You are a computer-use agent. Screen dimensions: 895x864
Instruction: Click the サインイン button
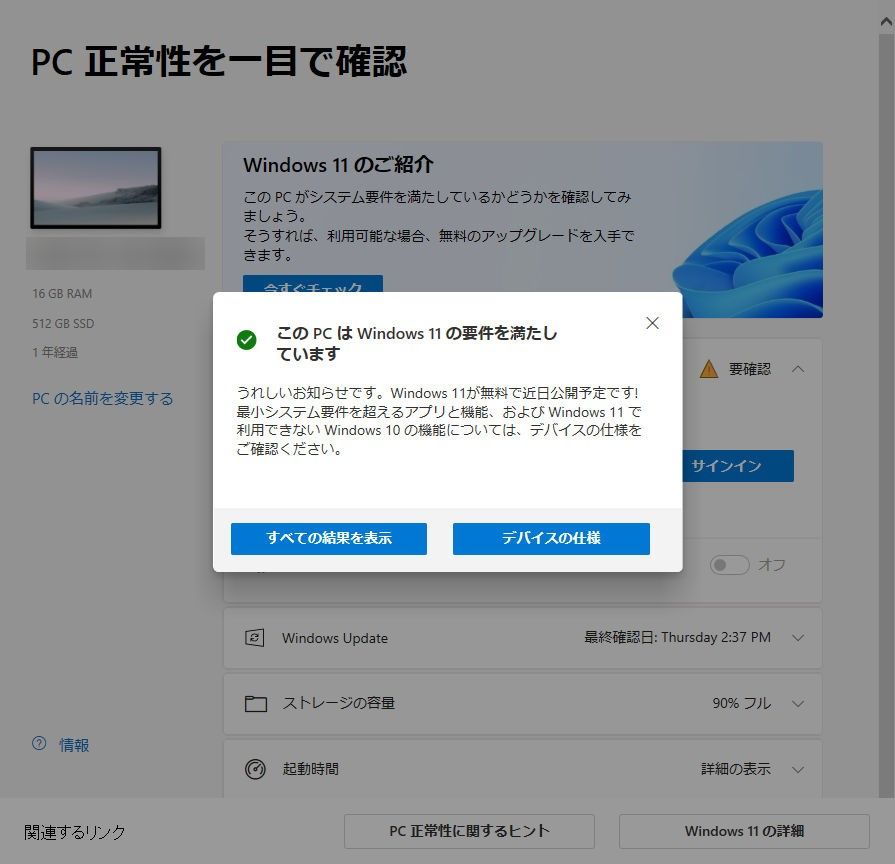737,466
